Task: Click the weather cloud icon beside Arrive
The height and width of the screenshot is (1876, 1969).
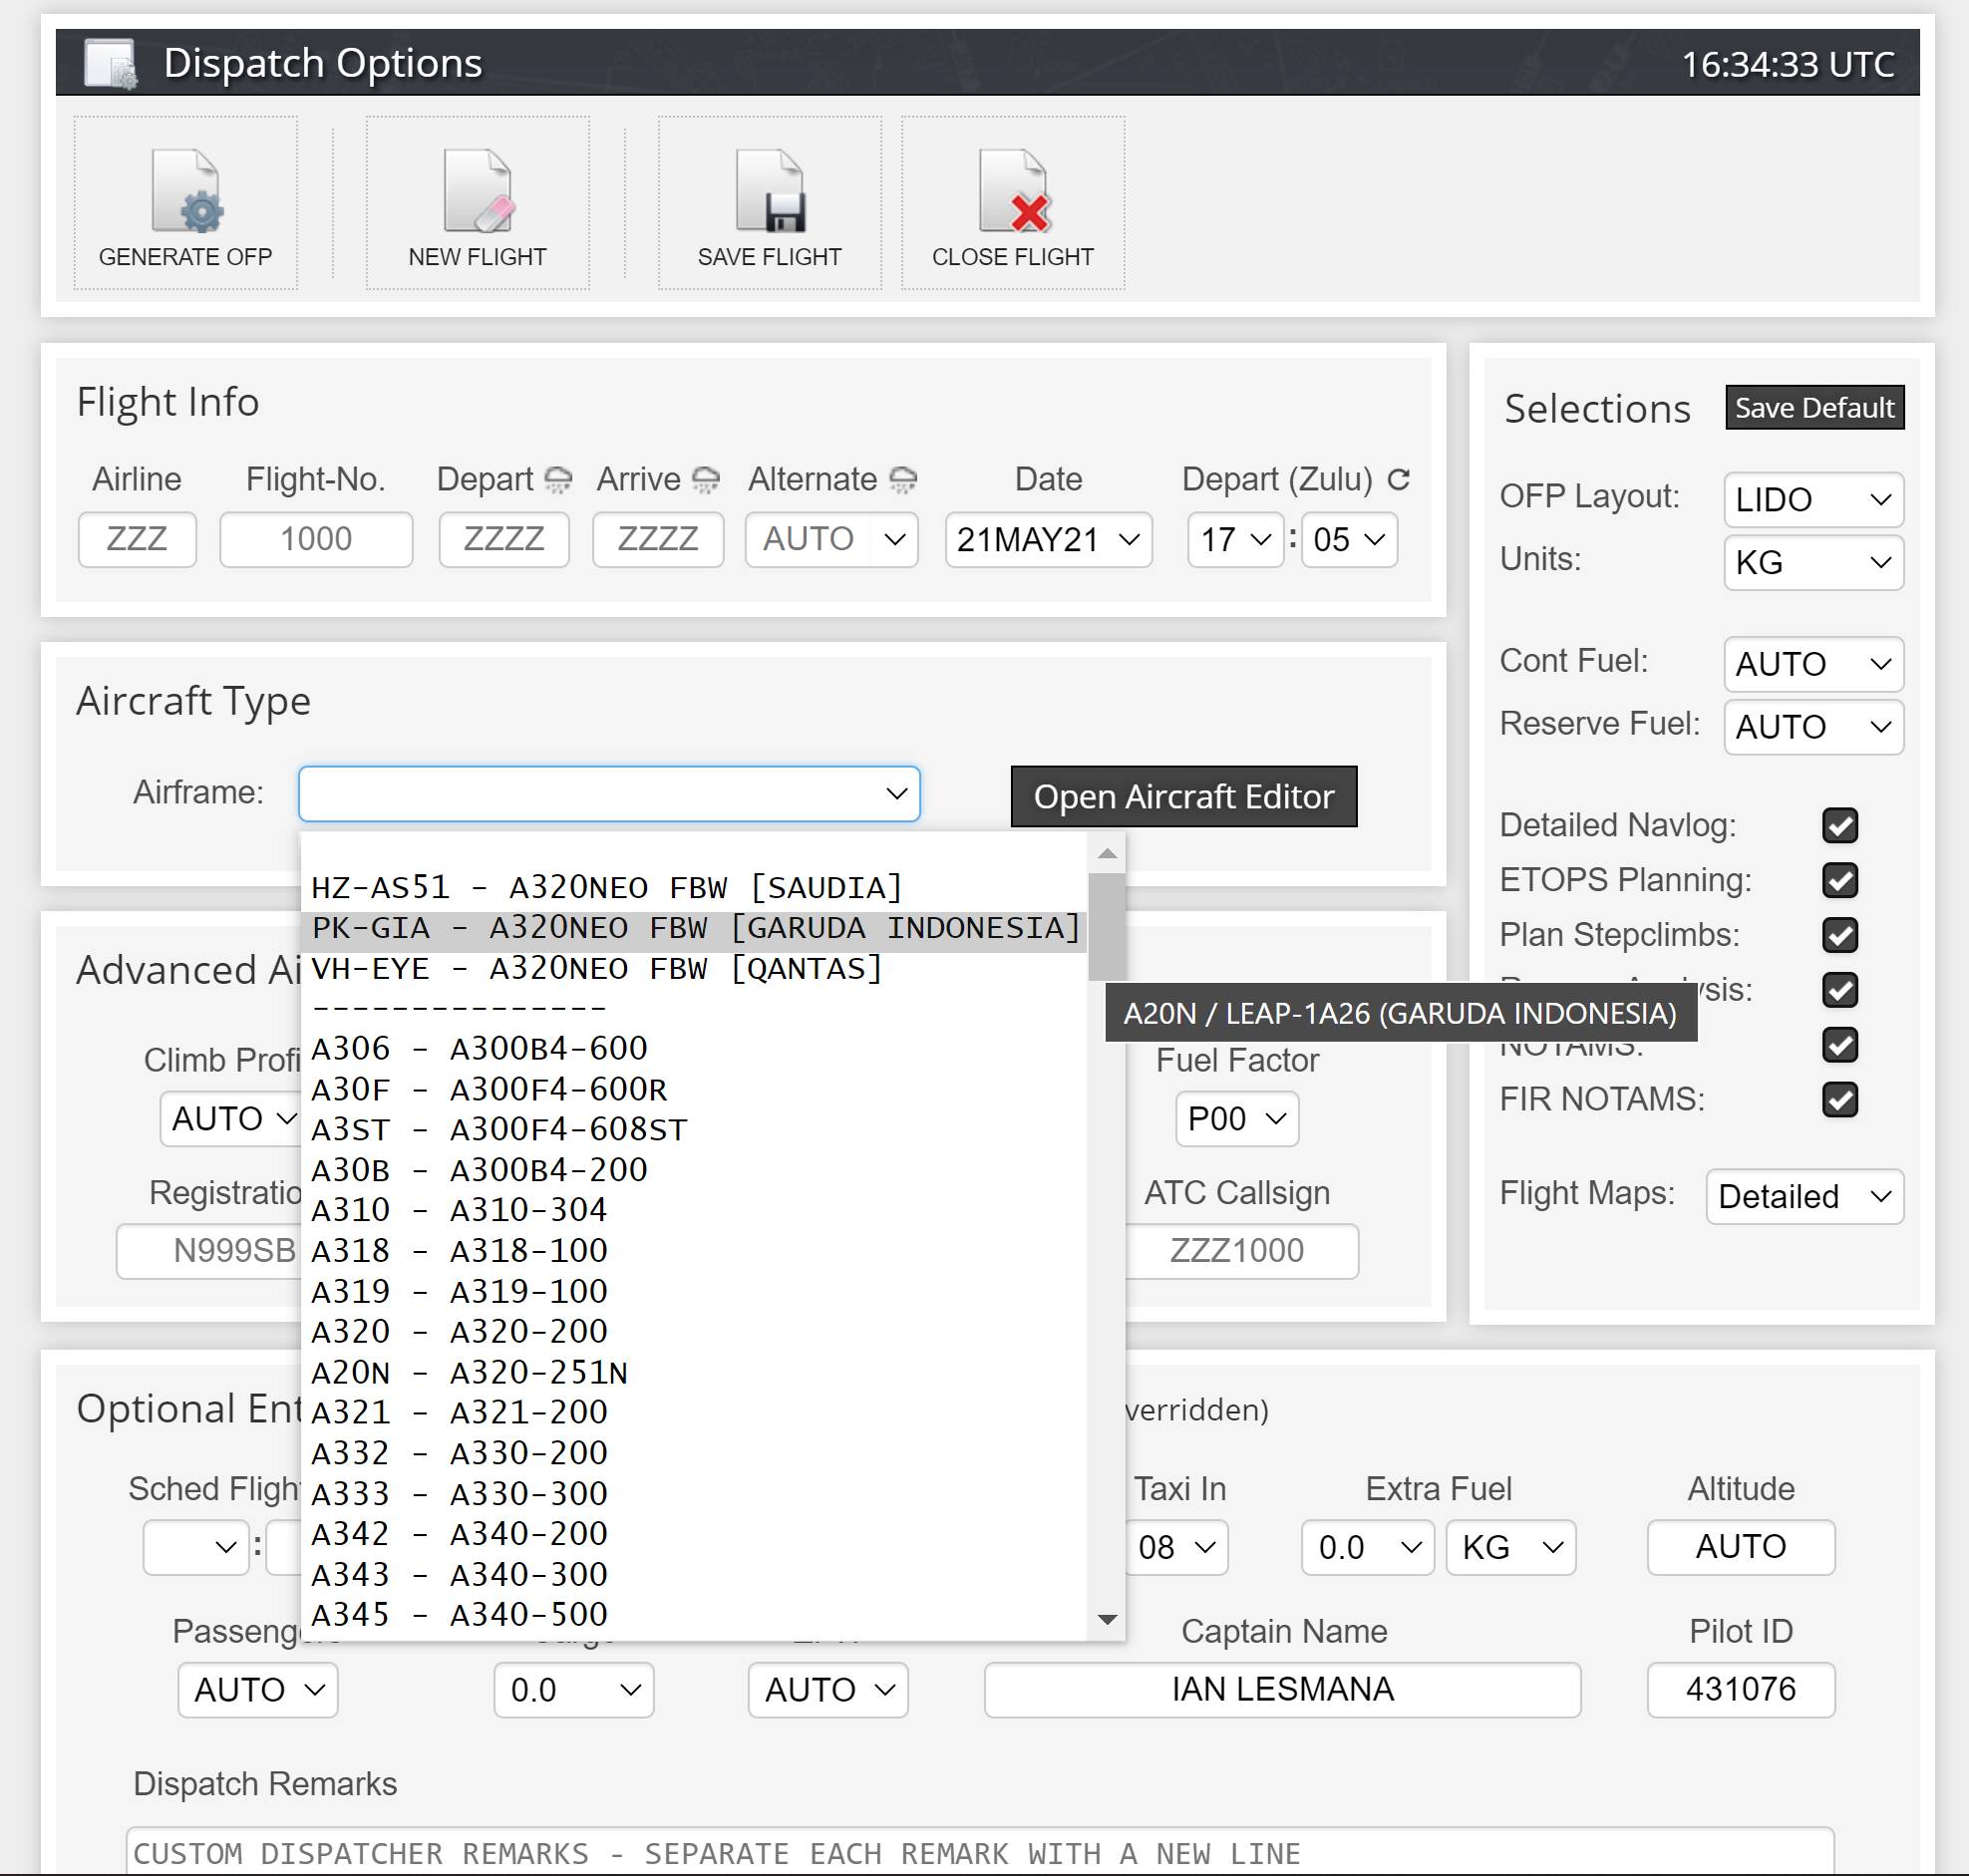Action: point(706,480)
